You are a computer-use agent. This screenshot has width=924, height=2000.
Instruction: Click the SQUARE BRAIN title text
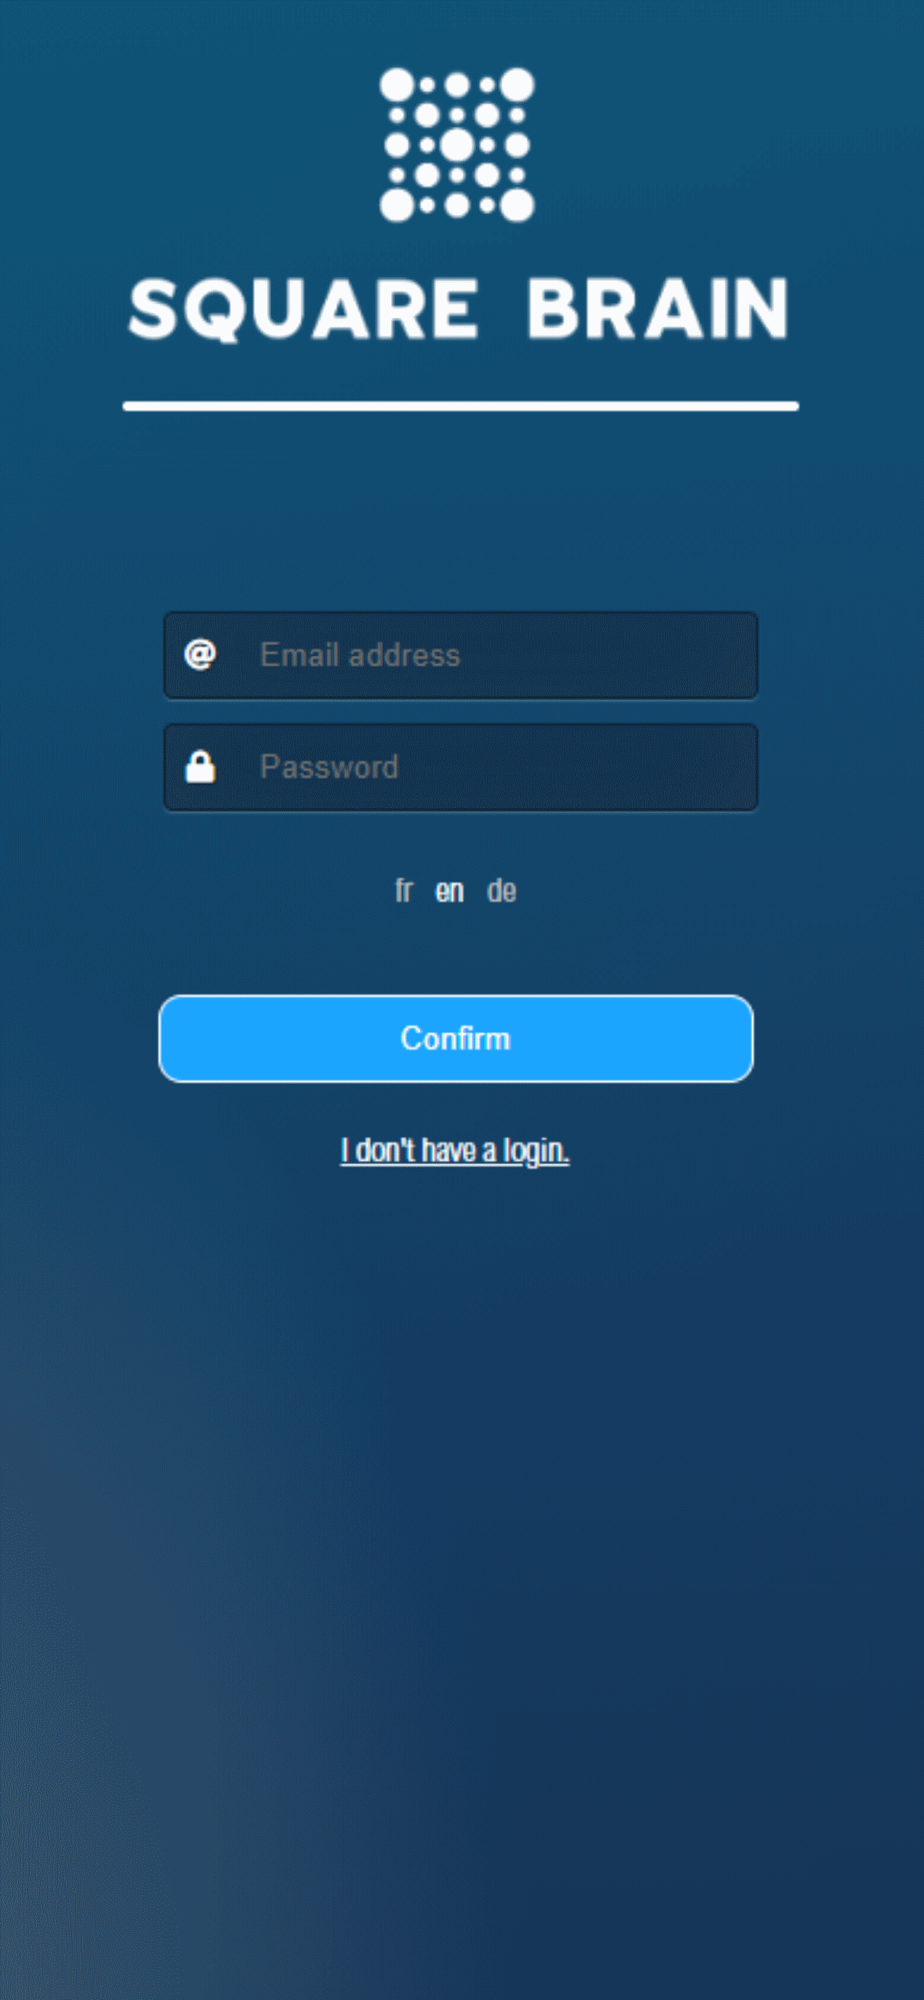(x=459, y=308)
